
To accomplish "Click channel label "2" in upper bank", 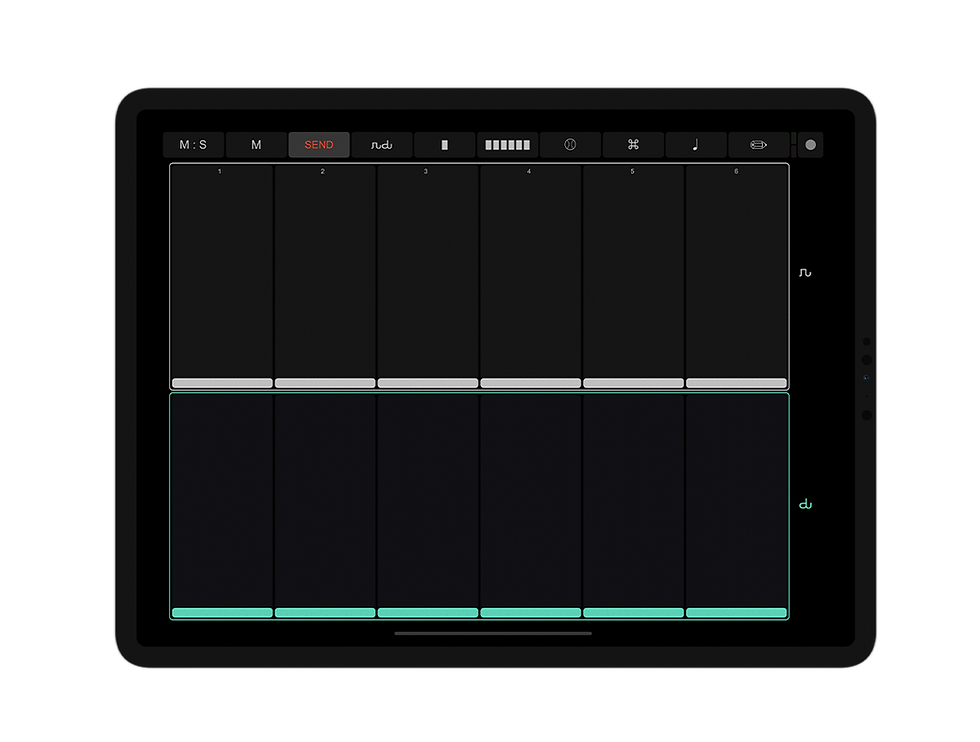I will click(322, 171).
